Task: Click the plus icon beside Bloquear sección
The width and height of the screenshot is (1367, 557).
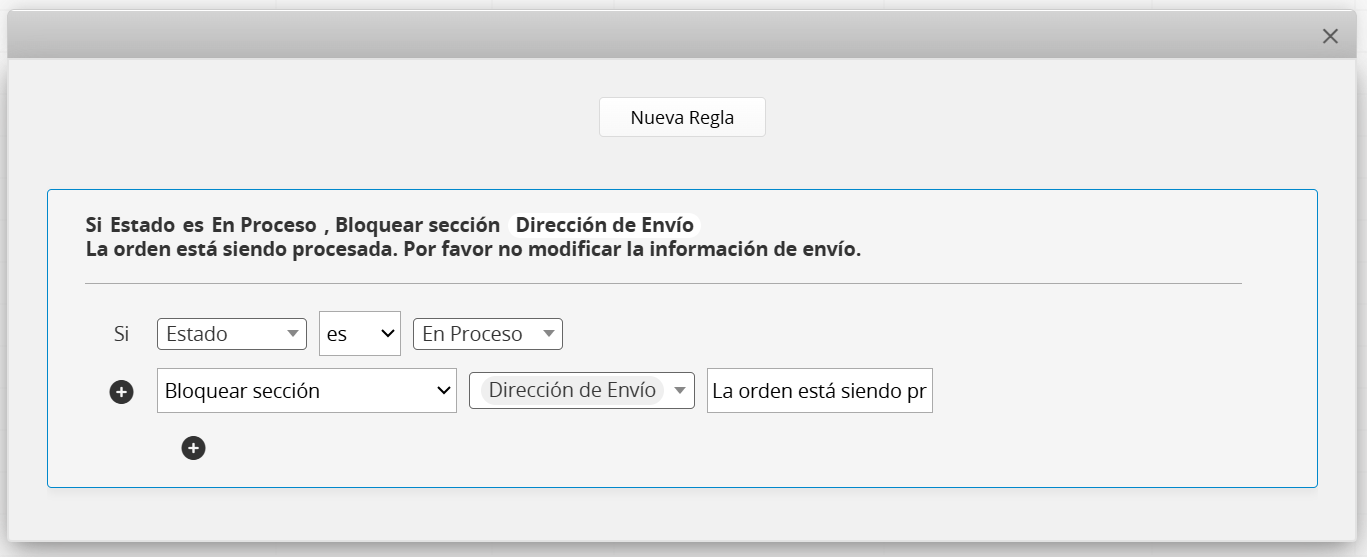Action: tap(121, 392)
